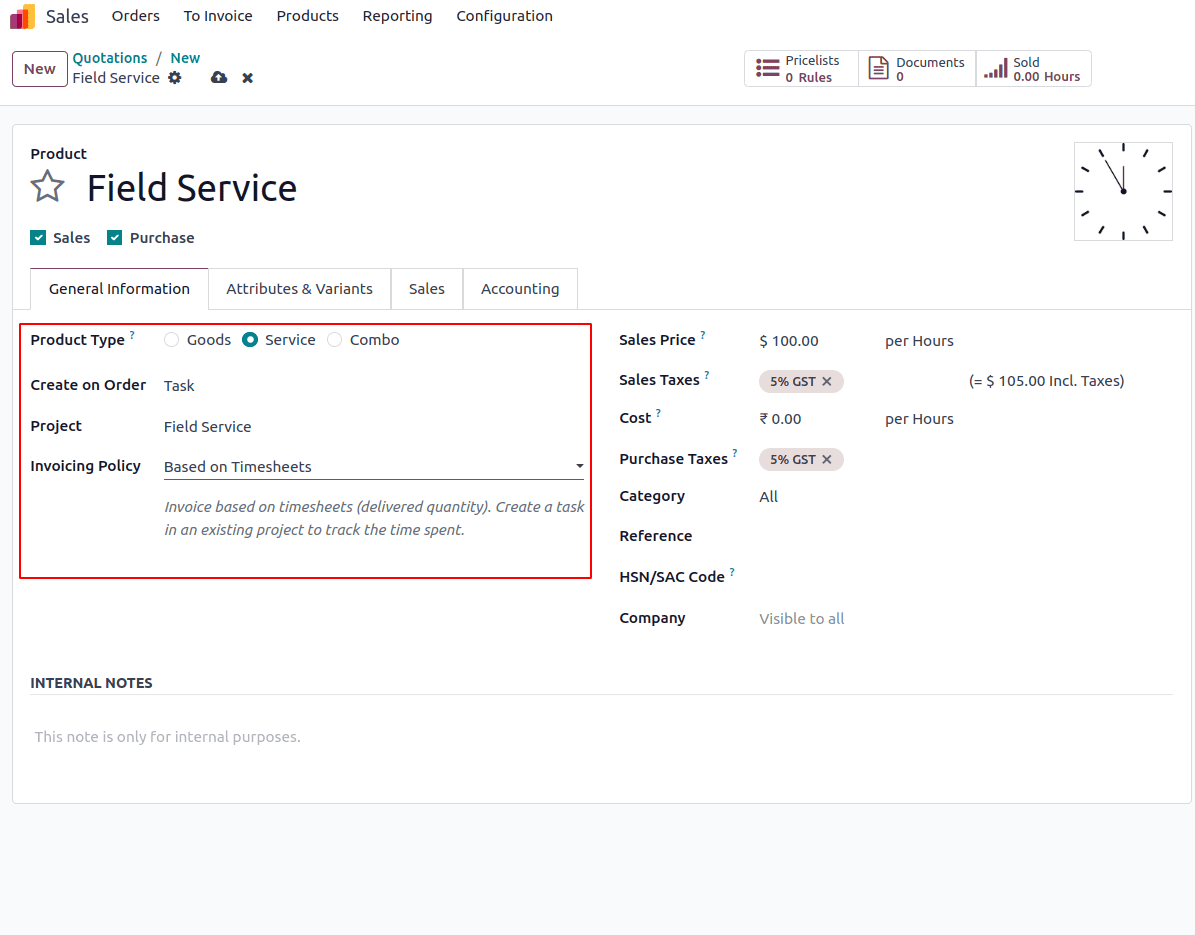The height and width of the screenshot is (935, 1195).
Task: Remove the 5% GST sales tax tag
Action: coord(827,382)
